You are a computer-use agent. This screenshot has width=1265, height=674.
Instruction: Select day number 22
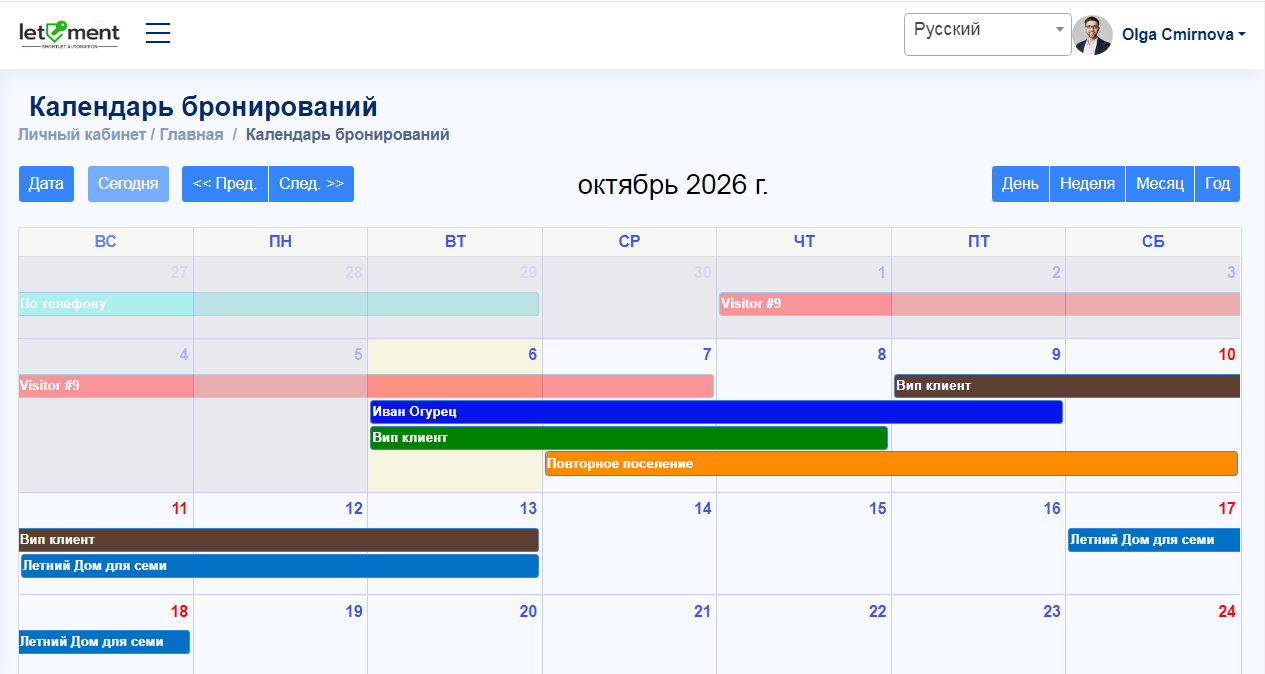tap(877, 612)
